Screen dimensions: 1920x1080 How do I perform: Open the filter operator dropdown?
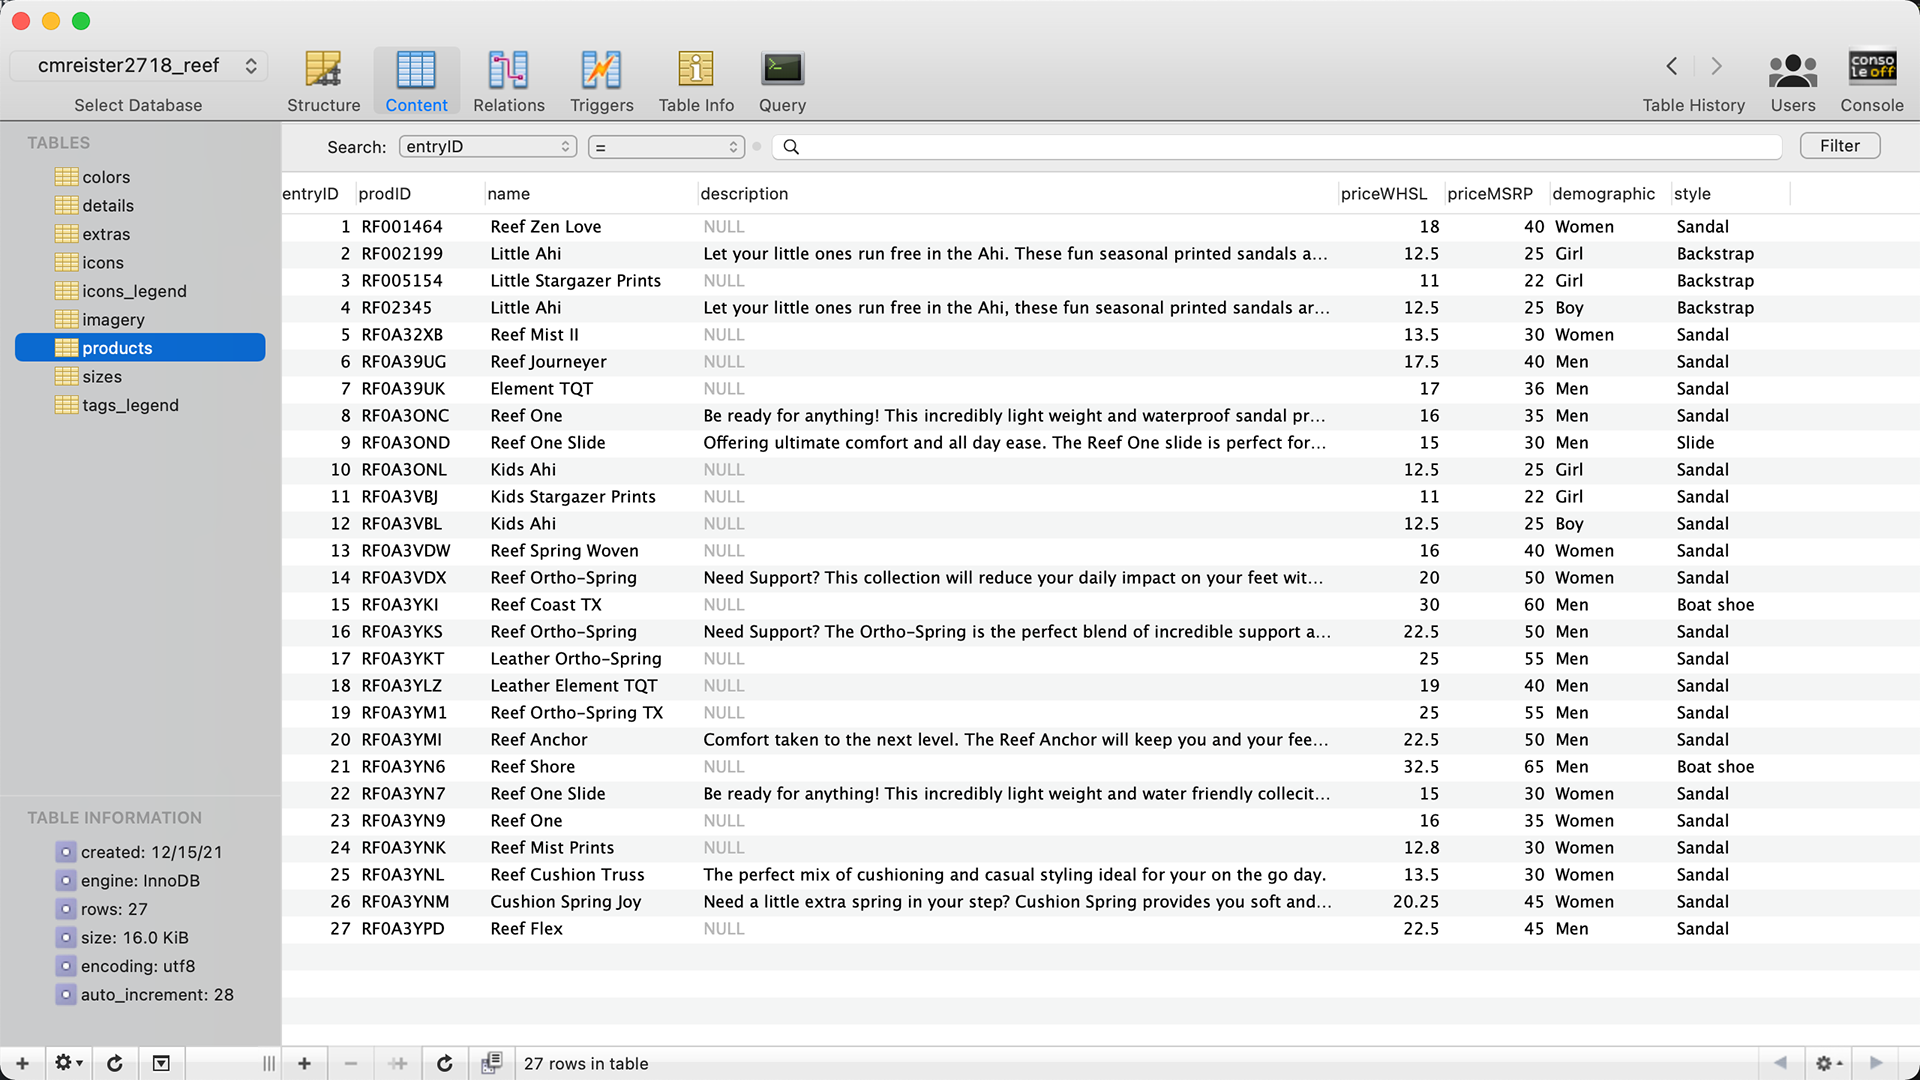(666, 147)
